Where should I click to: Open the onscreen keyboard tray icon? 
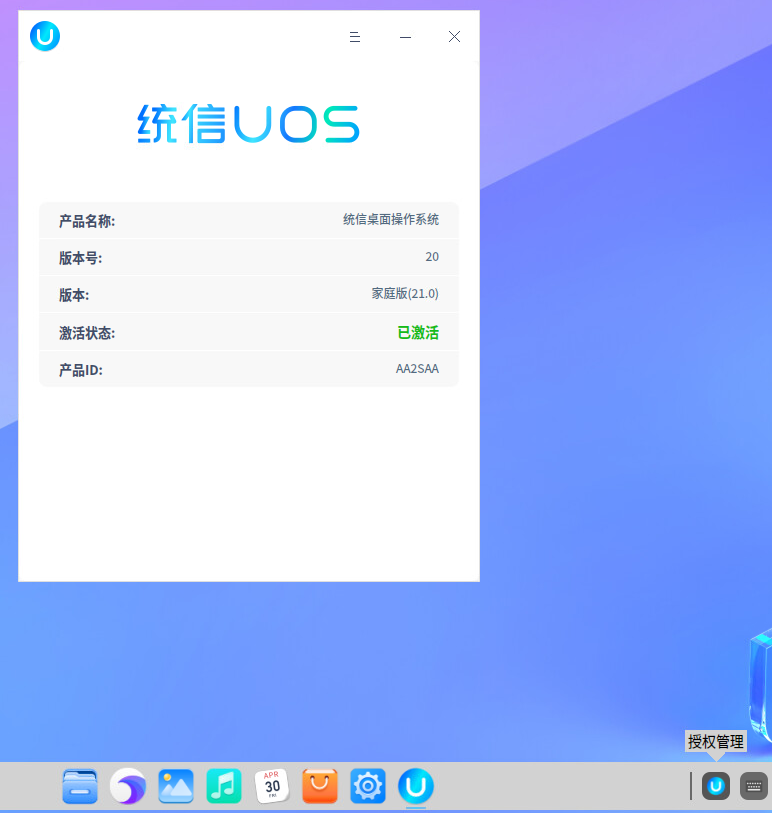point(753,786)
